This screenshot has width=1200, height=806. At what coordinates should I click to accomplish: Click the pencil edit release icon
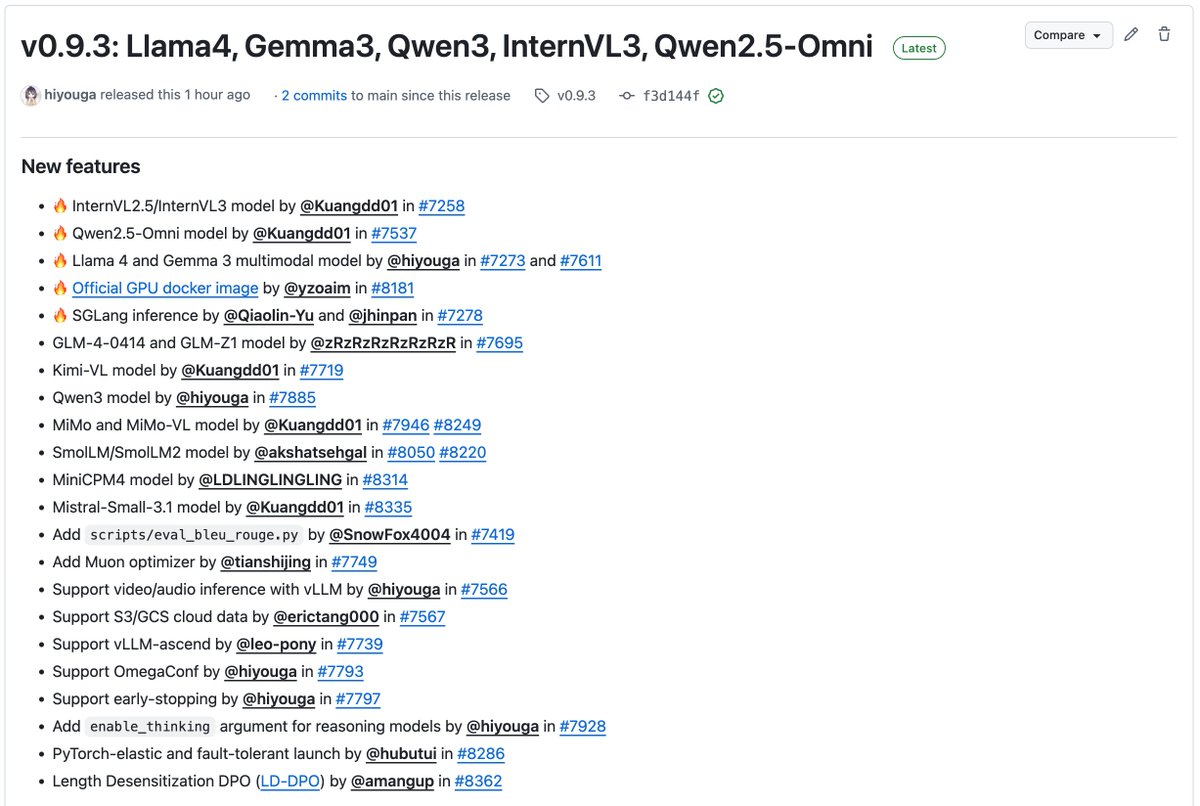(1131, 35)
